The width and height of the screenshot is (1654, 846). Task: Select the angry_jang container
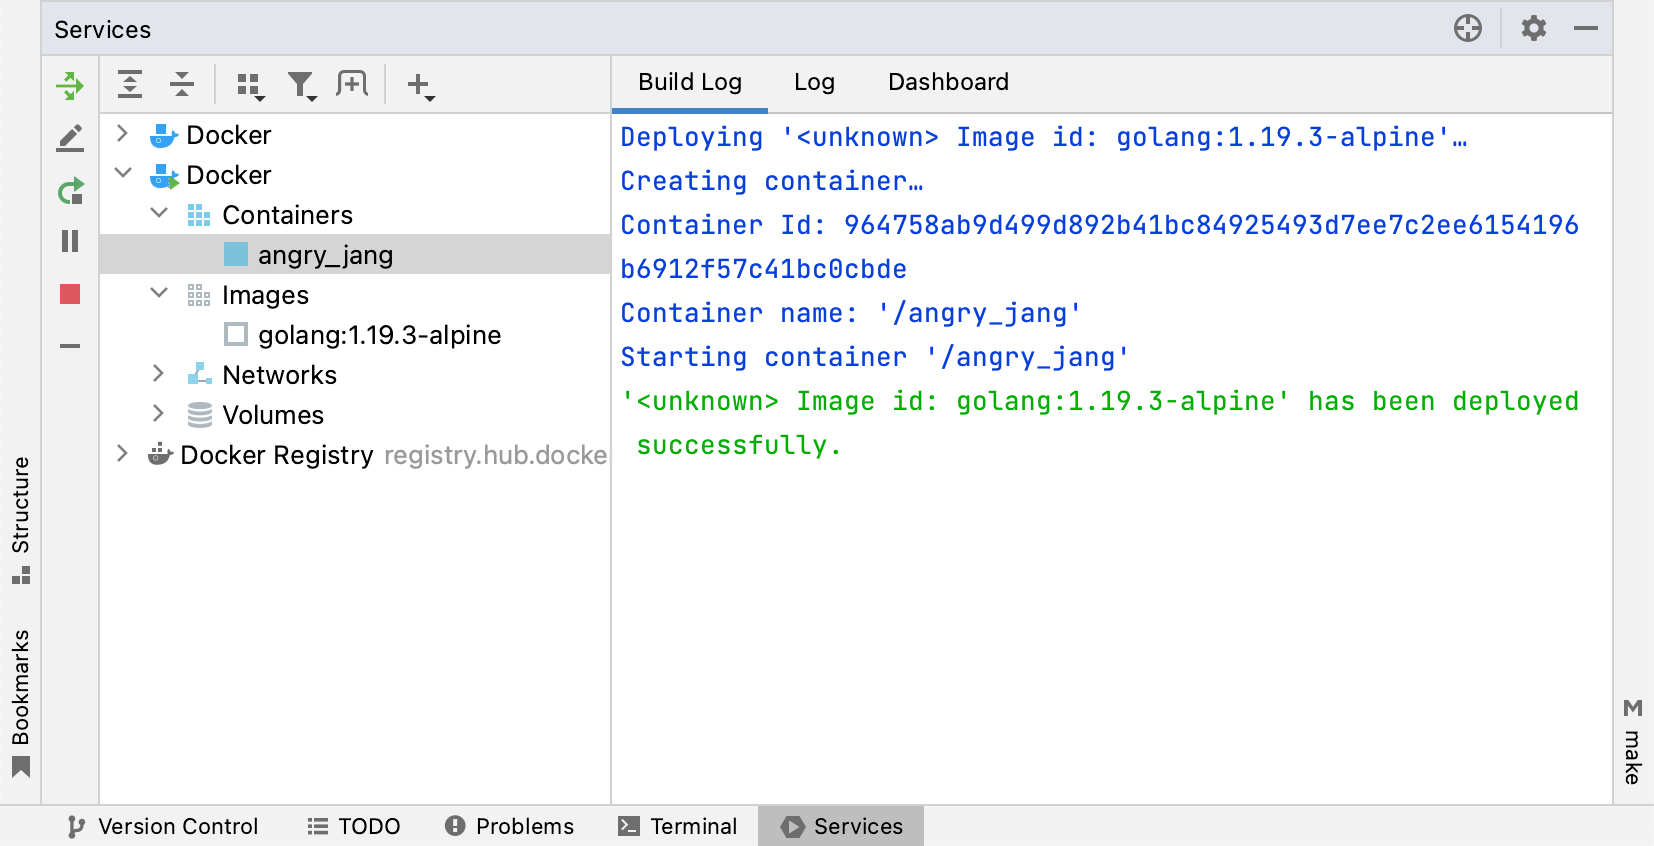[355, 255]
